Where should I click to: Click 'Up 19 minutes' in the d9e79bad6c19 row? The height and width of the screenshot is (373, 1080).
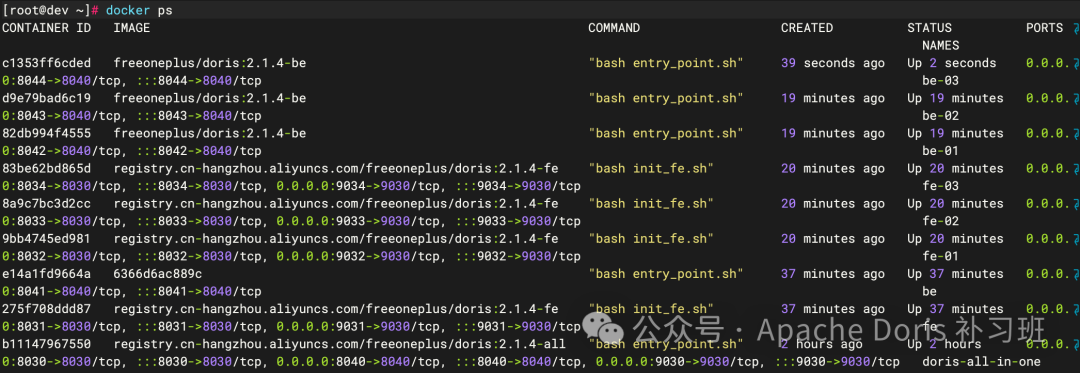(955, 98)
